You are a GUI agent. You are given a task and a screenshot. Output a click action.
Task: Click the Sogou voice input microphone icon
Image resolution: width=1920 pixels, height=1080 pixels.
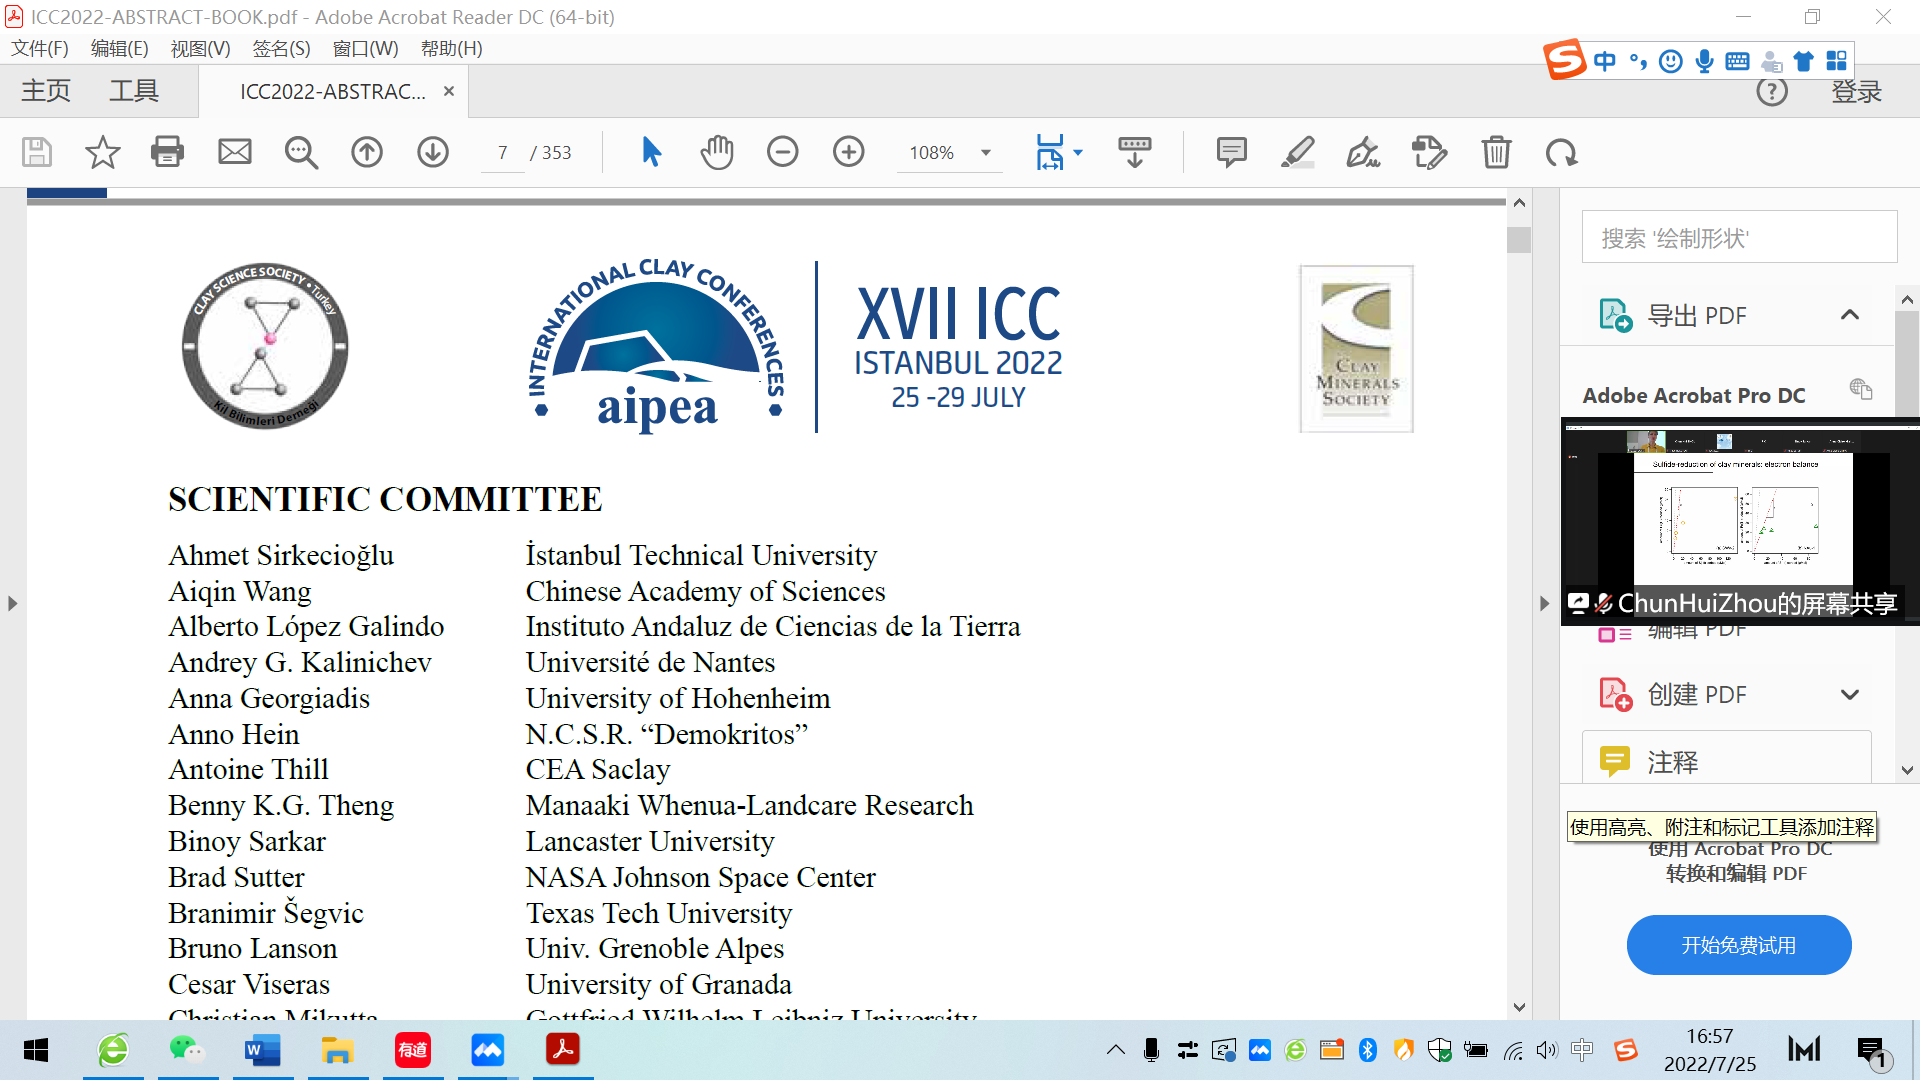click(x=1705, y=62)
